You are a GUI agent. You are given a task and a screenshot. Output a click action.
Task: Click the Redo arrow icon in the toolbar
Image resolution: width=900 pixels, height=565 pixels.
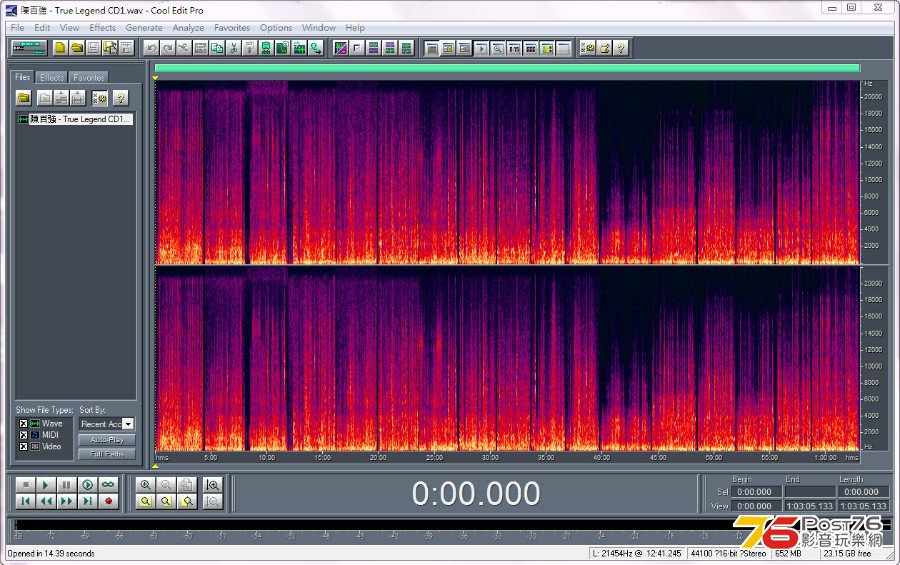[167, 48]
